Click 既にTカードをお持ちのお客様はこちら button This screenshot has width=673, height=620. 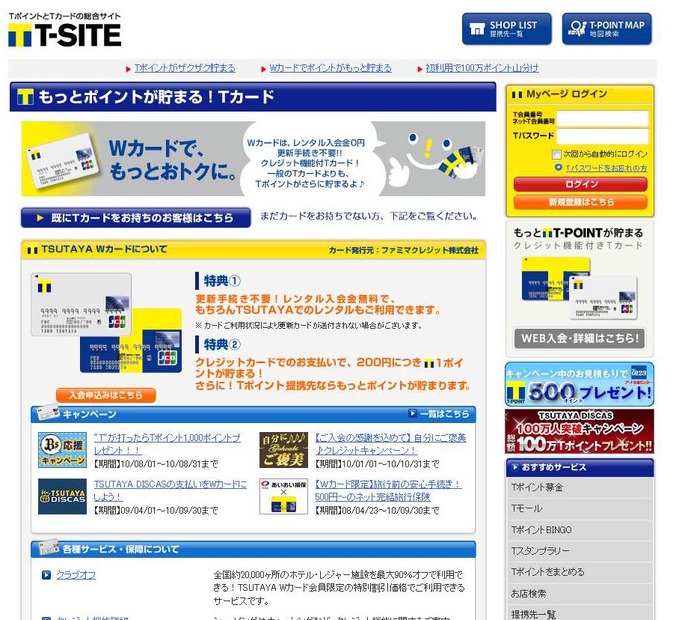coord(136,218)
